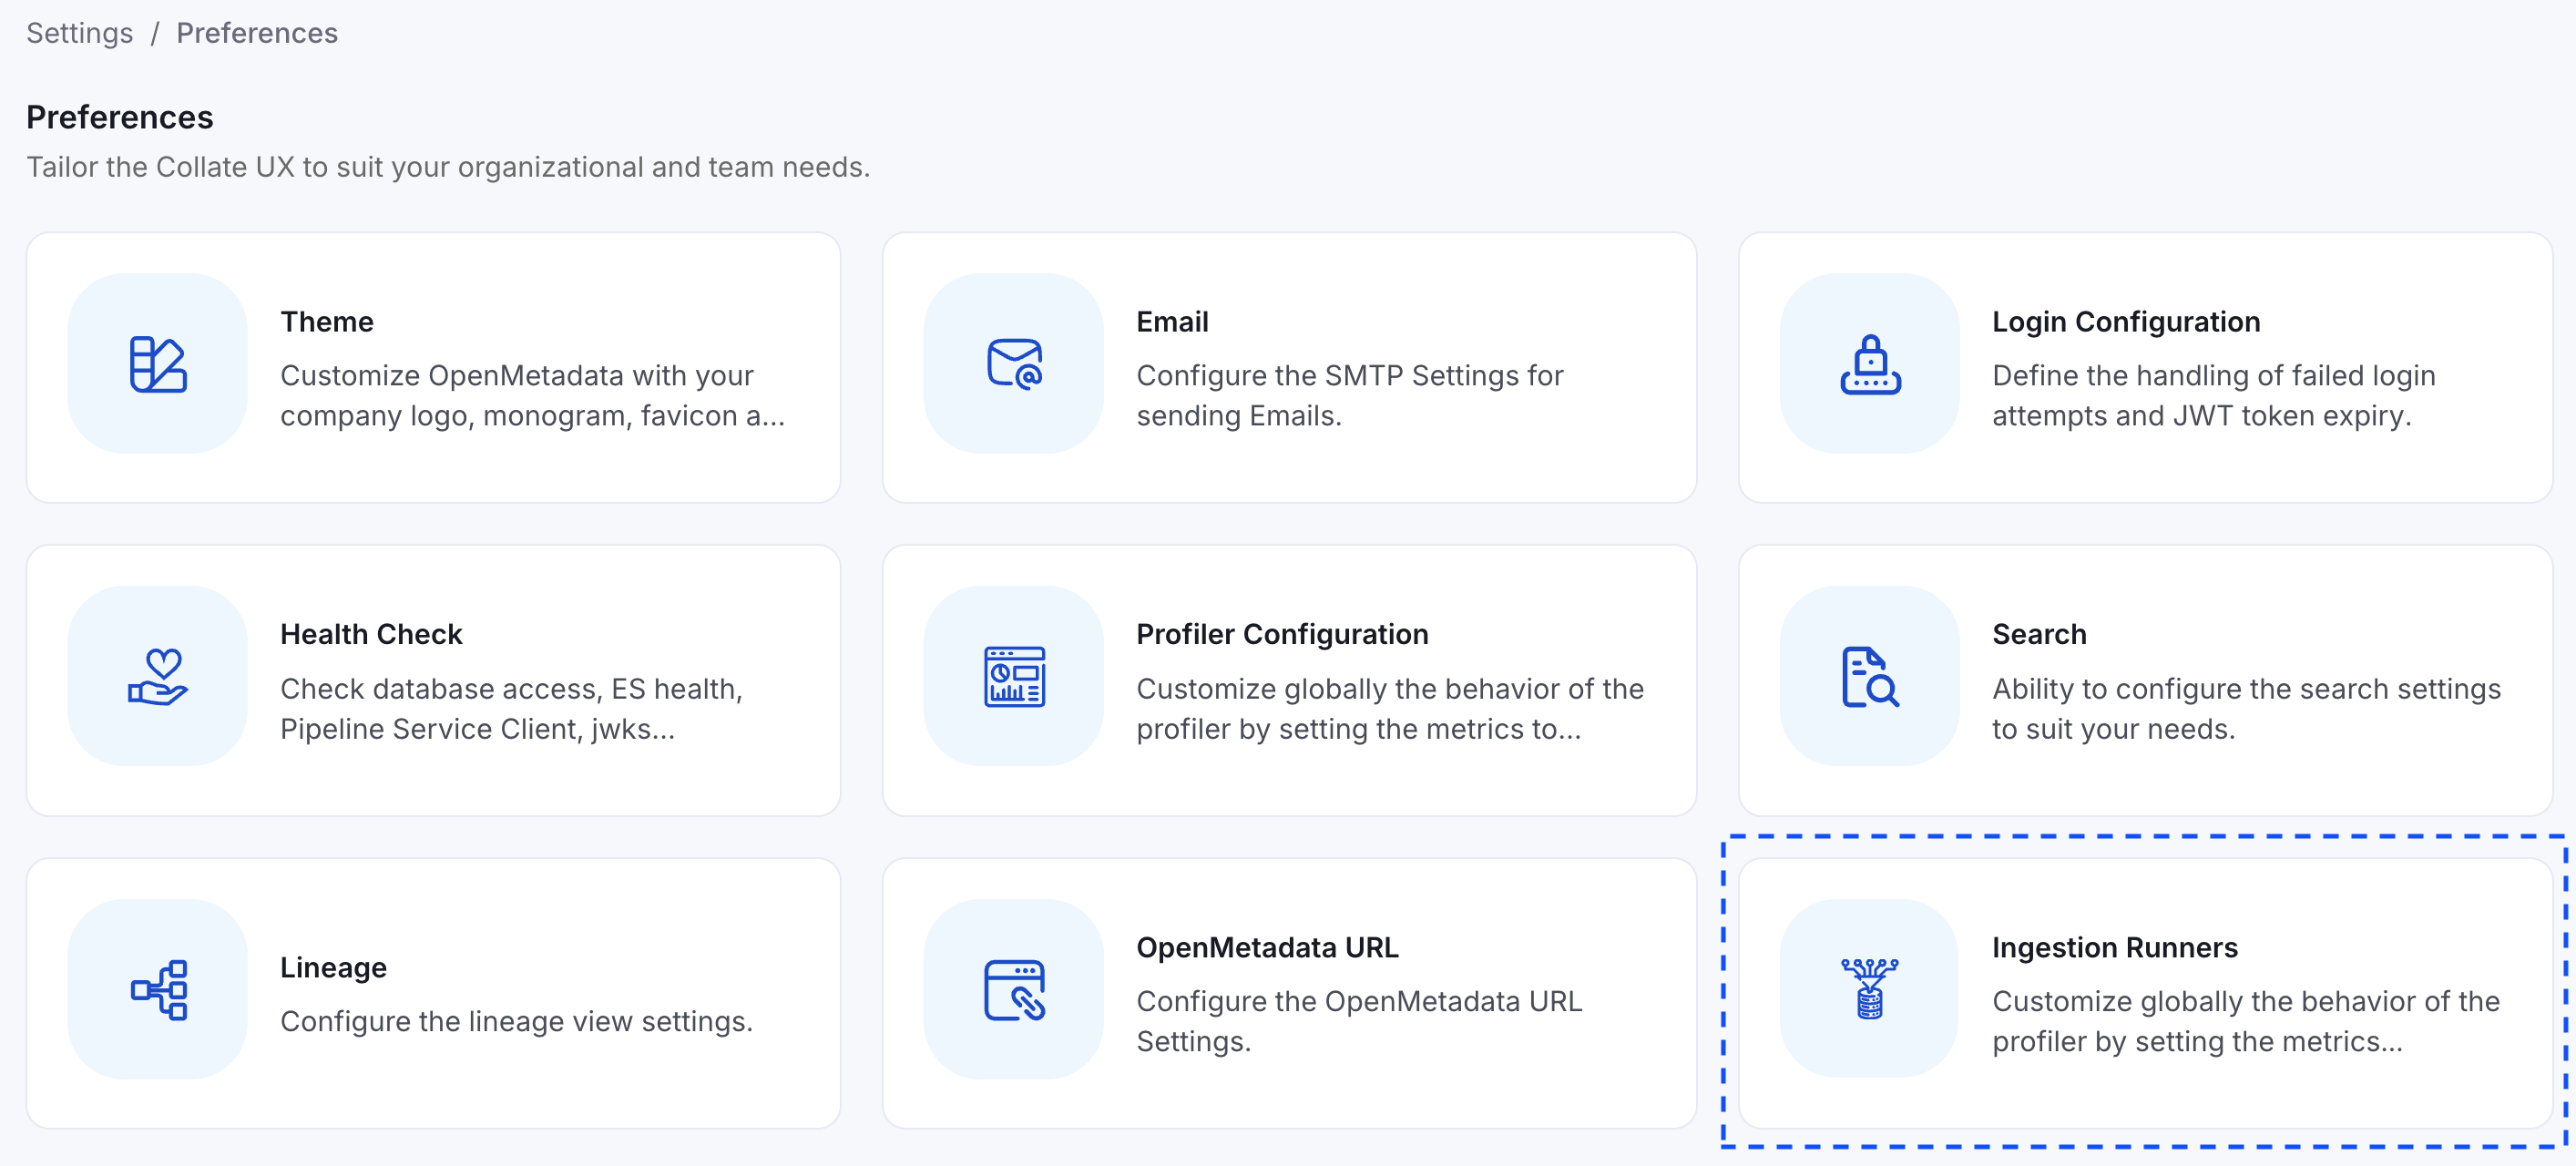Image resolution: width=2576 pixels, height=1166 pixels.
Task: Click the Preferences breadcrumb item
Action: click(x=257, y=33)
